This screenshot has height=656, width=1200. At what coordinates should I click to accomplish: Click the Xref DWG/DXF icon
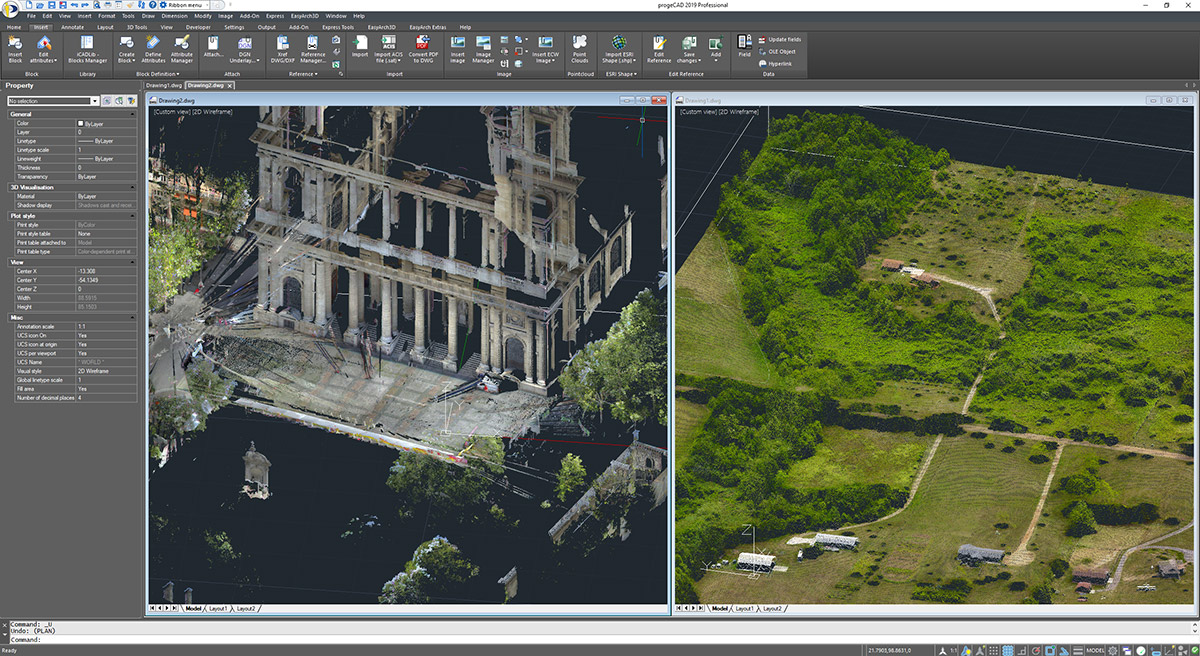click(283, 52)
